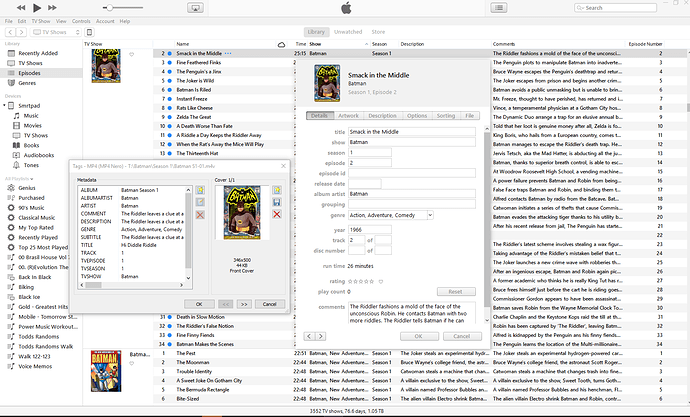
Task: Open the File tab in info dialog
Action: [x=470, y=116]
